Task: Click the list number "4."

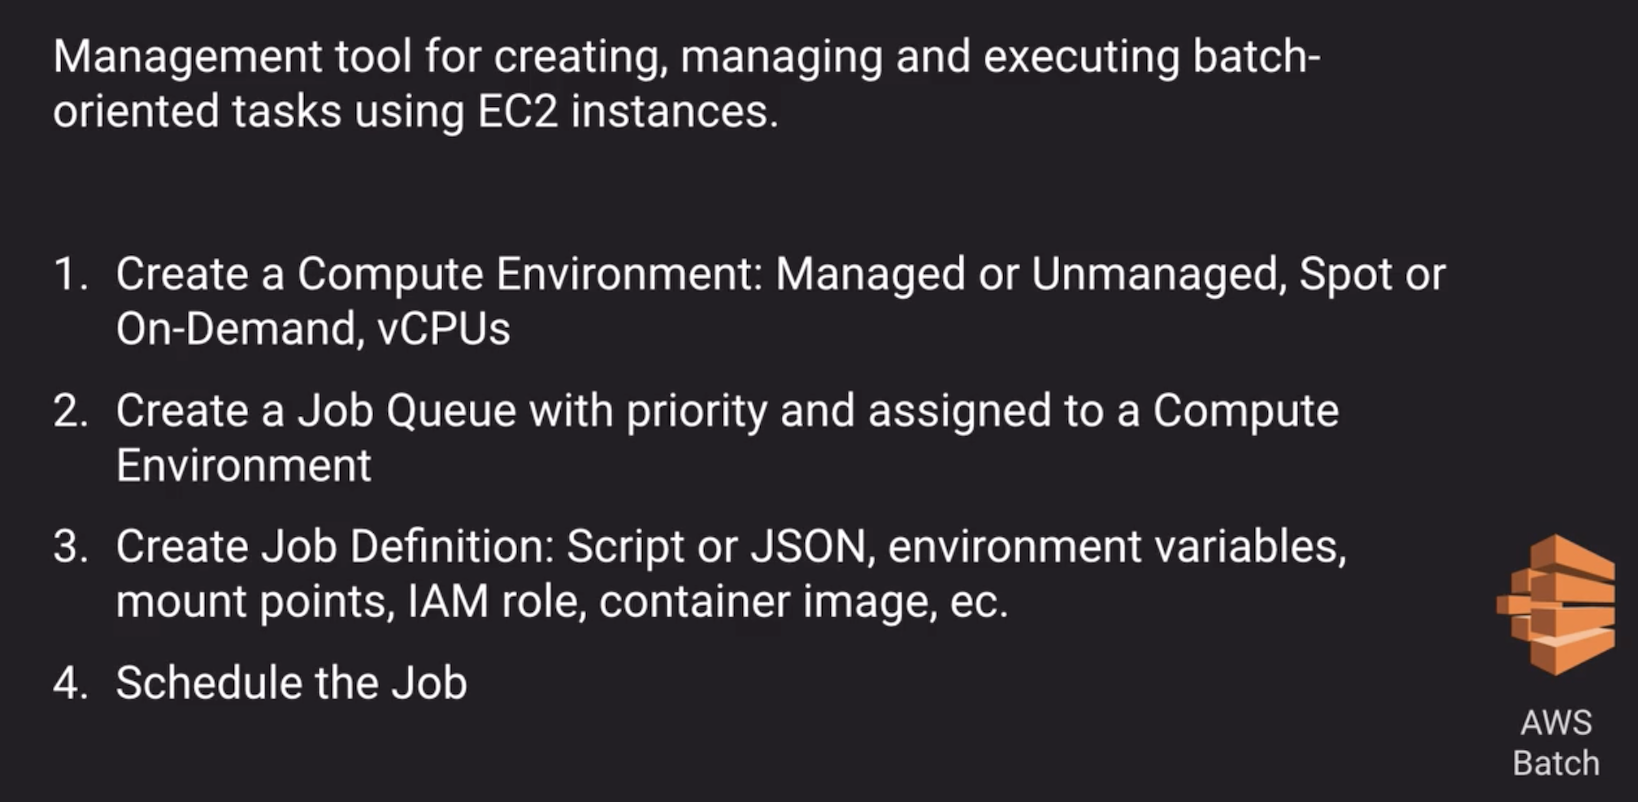Action: pos(70,684)
